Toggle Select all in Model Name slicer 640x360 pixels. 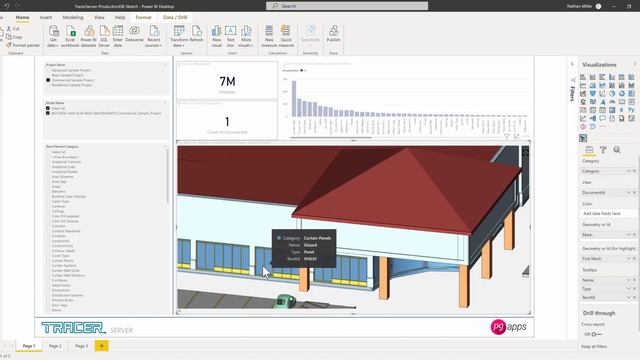pos(48,109)
